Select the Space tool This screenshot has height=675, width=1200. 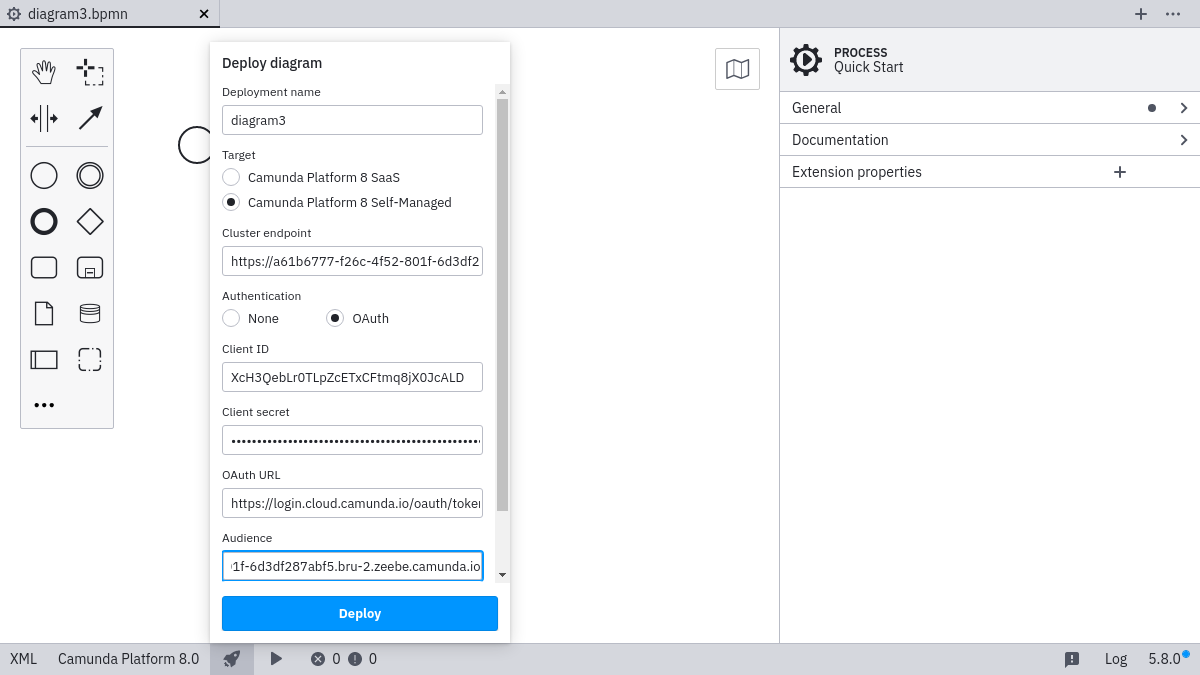(44, 118)
